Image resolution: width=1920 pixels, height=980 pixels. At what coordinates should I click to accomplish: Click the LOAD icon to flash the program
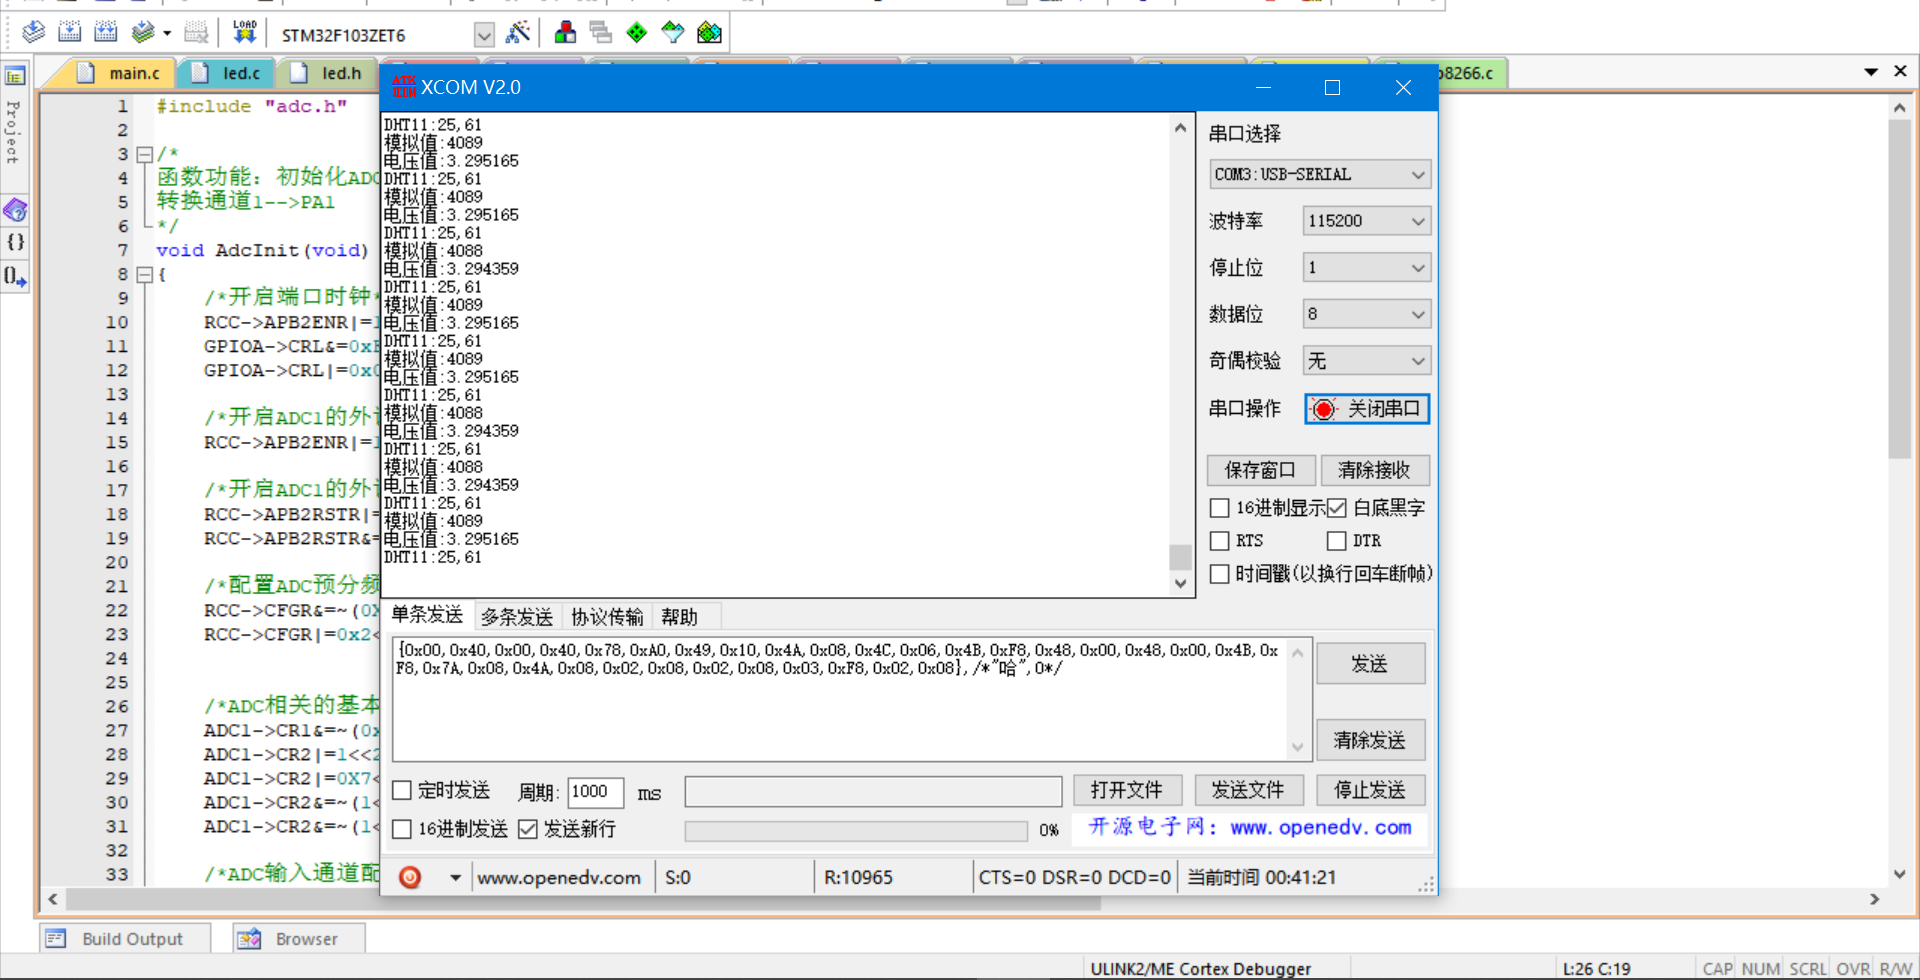click(x=244, y=31)
